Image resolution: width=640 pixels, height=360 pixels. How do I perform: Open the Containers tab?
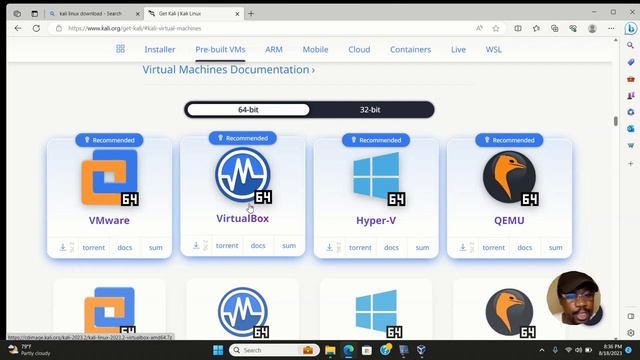point(411,49)
